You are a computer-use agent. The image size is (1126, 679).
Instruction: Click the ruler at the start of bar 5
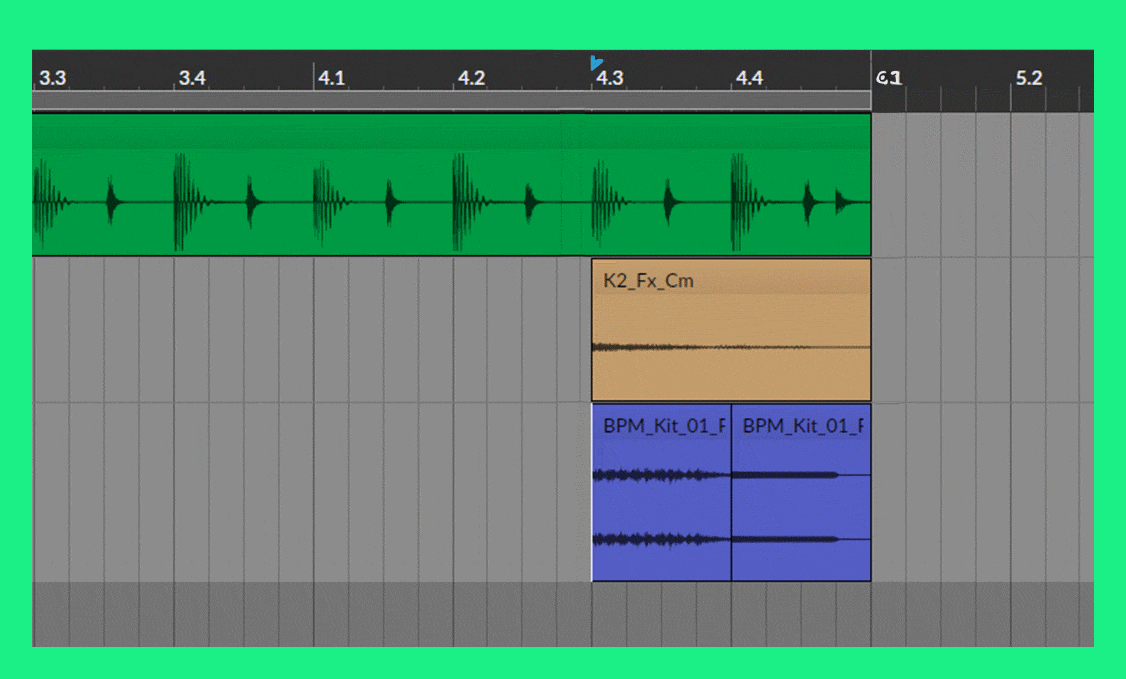pyautogui.click(x=888, y=78)
